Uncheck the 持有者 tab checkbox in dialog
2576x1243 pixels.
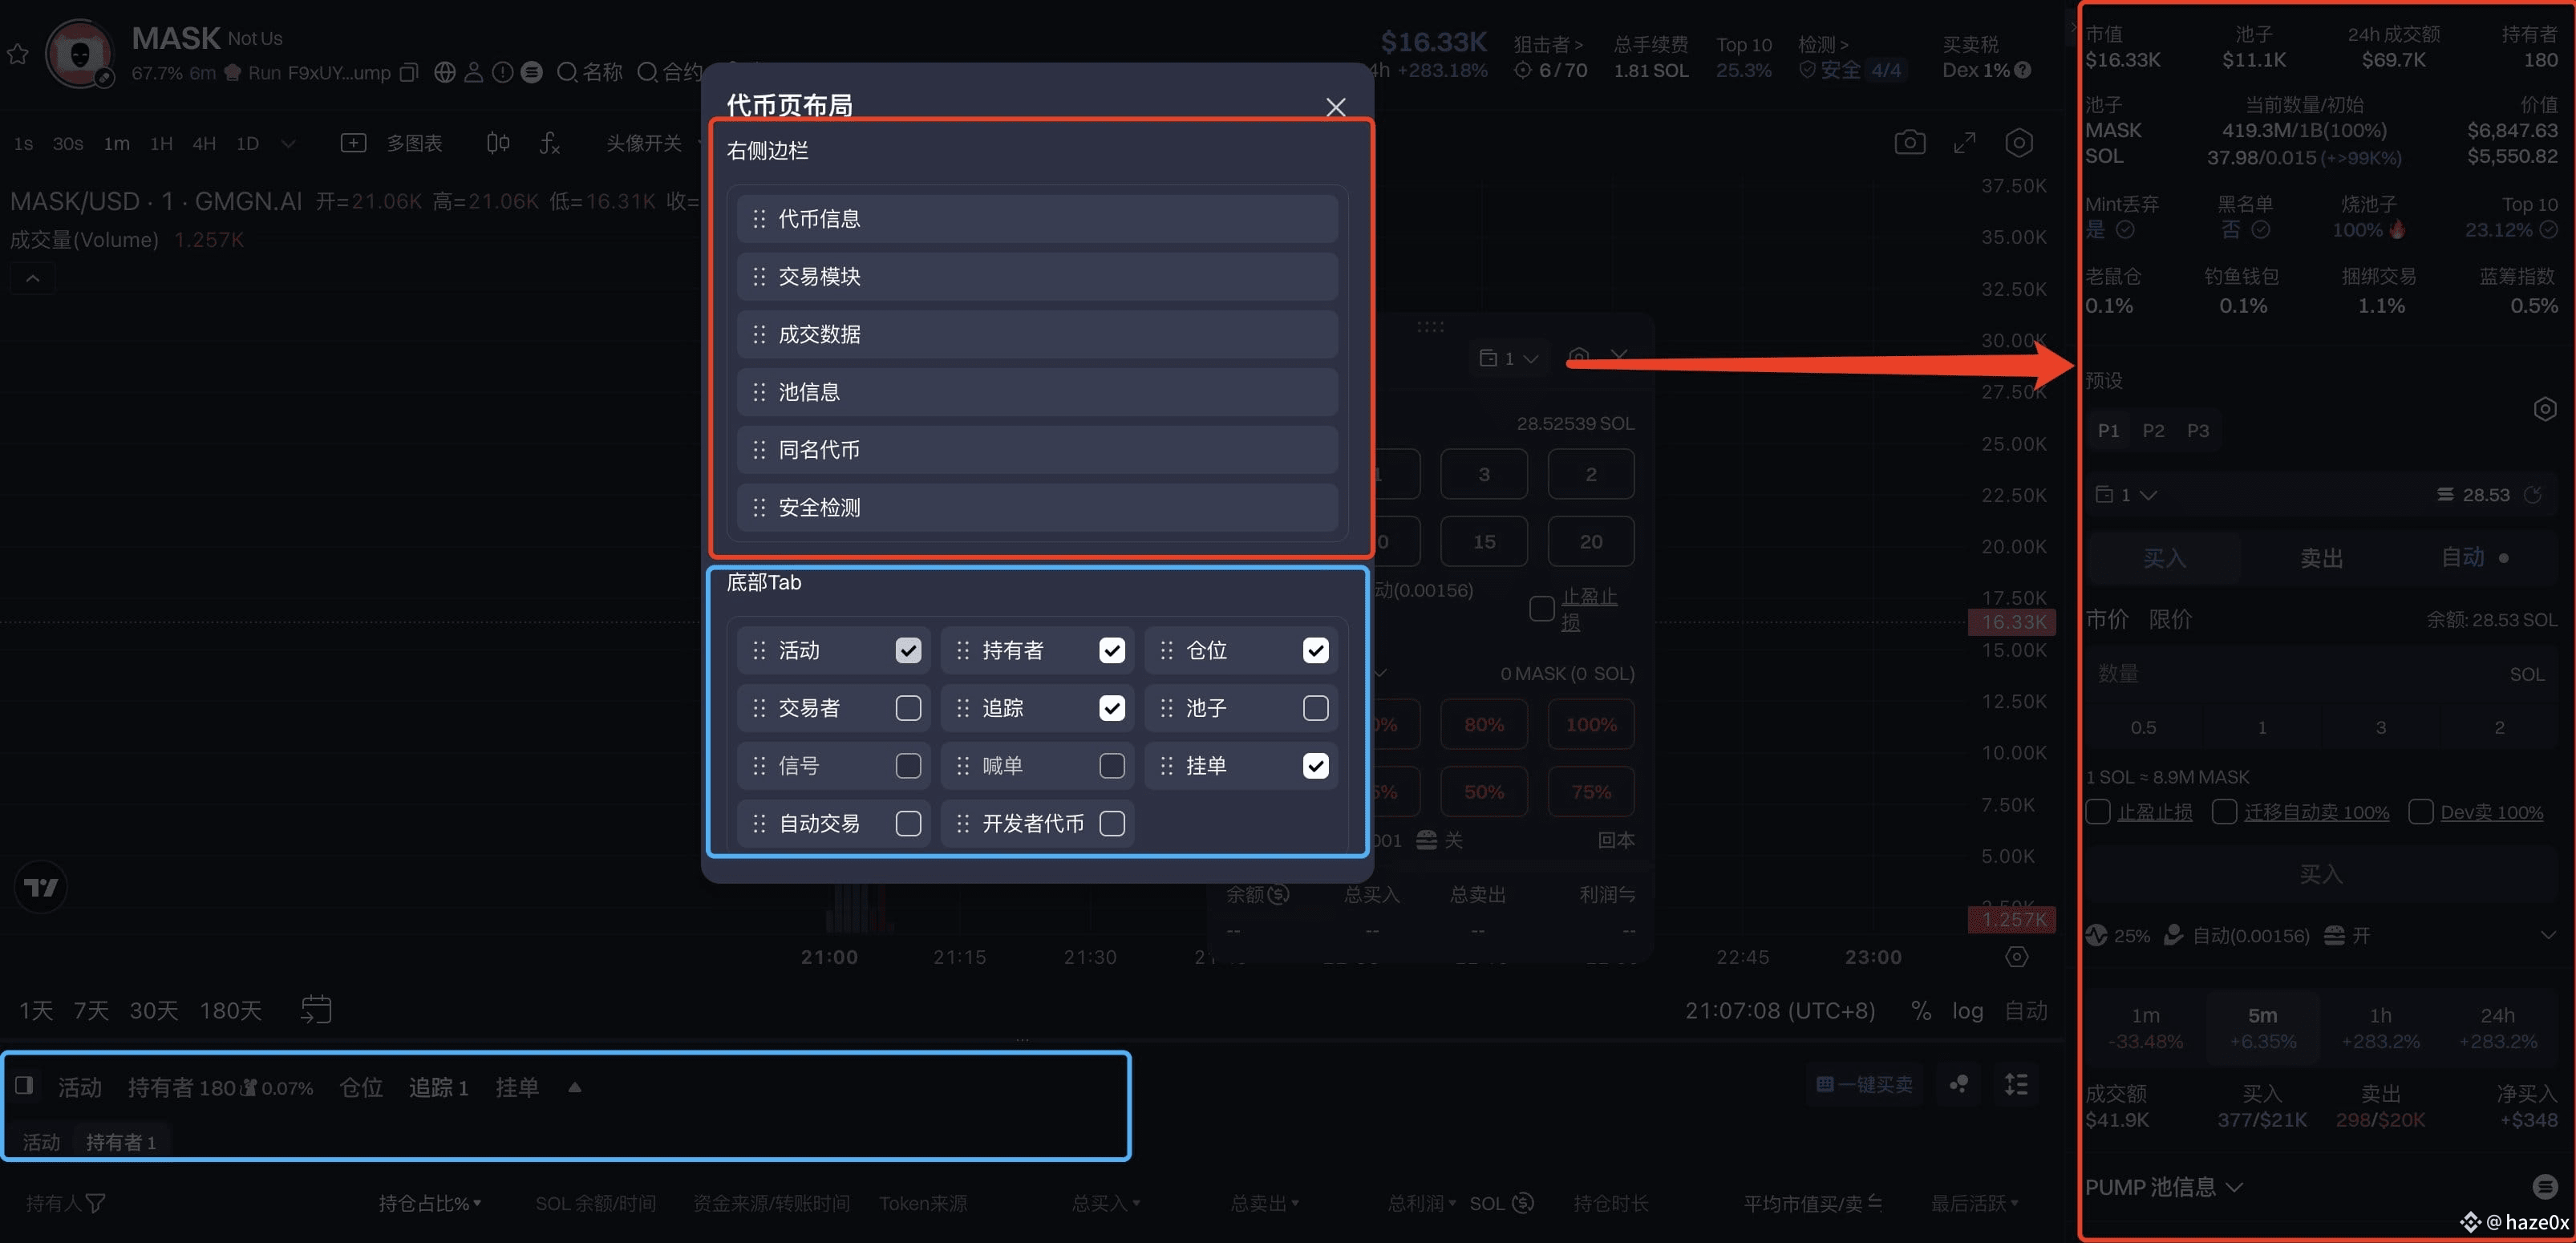(x=1112, y=651)
